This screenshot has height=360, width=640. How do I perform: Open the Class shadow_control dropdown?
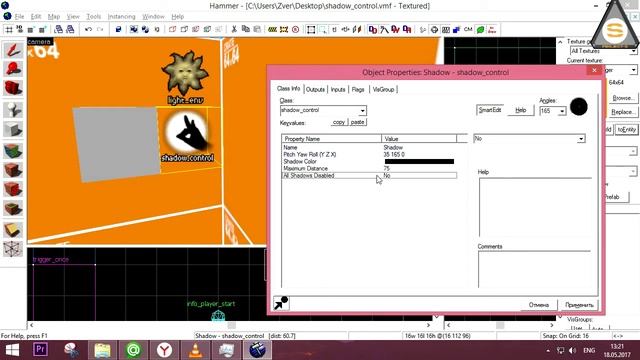(x=362, y=111)
